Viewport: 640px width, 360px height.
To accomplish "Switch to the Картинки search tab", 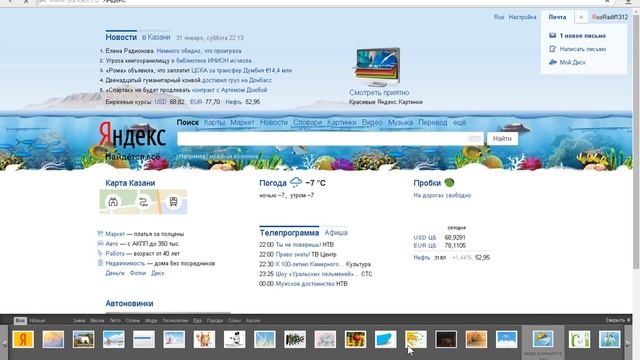I will tap(342, 122).
